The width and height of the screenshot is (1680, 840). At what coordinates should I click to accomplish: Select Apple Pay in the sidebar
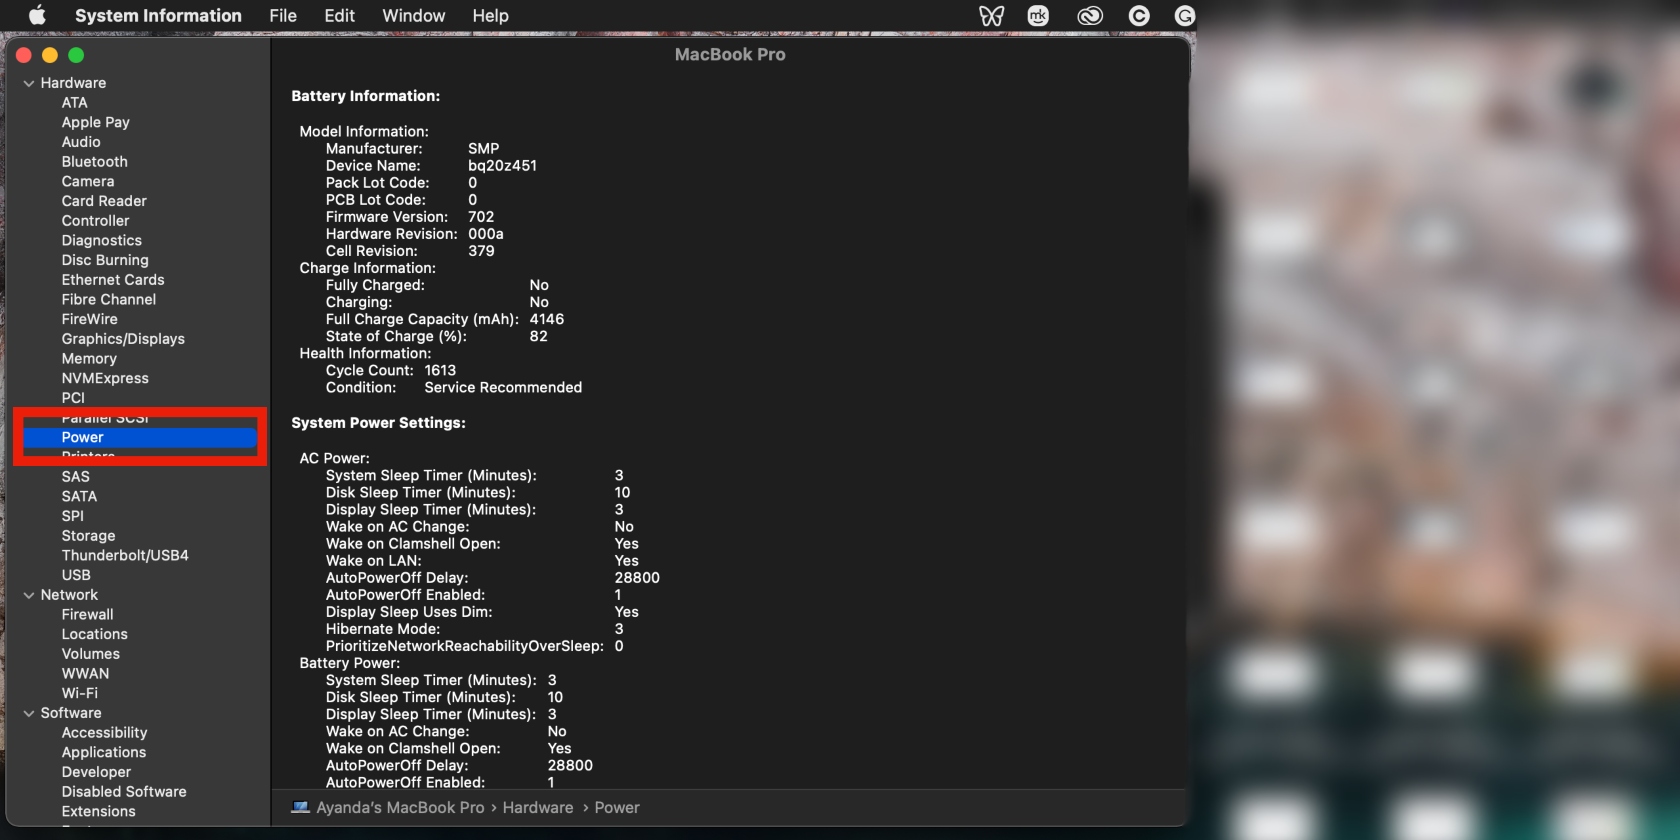pyautogui.click(x=96, y=122)
